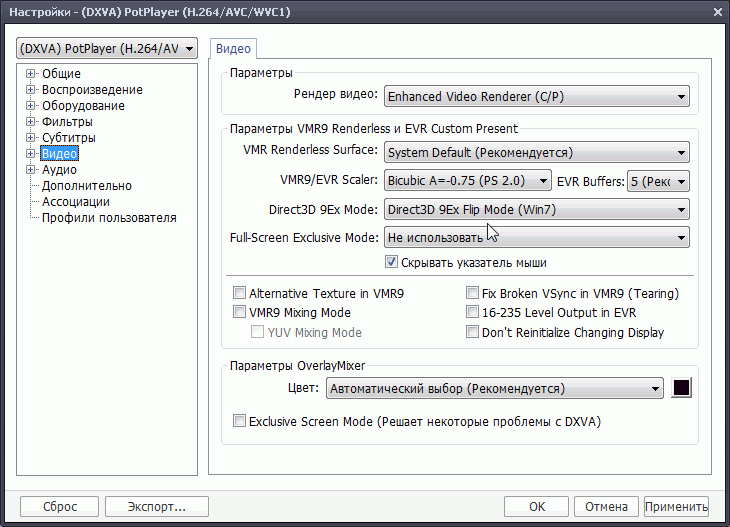Click the black overlay color swatch
730x527 pixels.
(x=682, y=388)
